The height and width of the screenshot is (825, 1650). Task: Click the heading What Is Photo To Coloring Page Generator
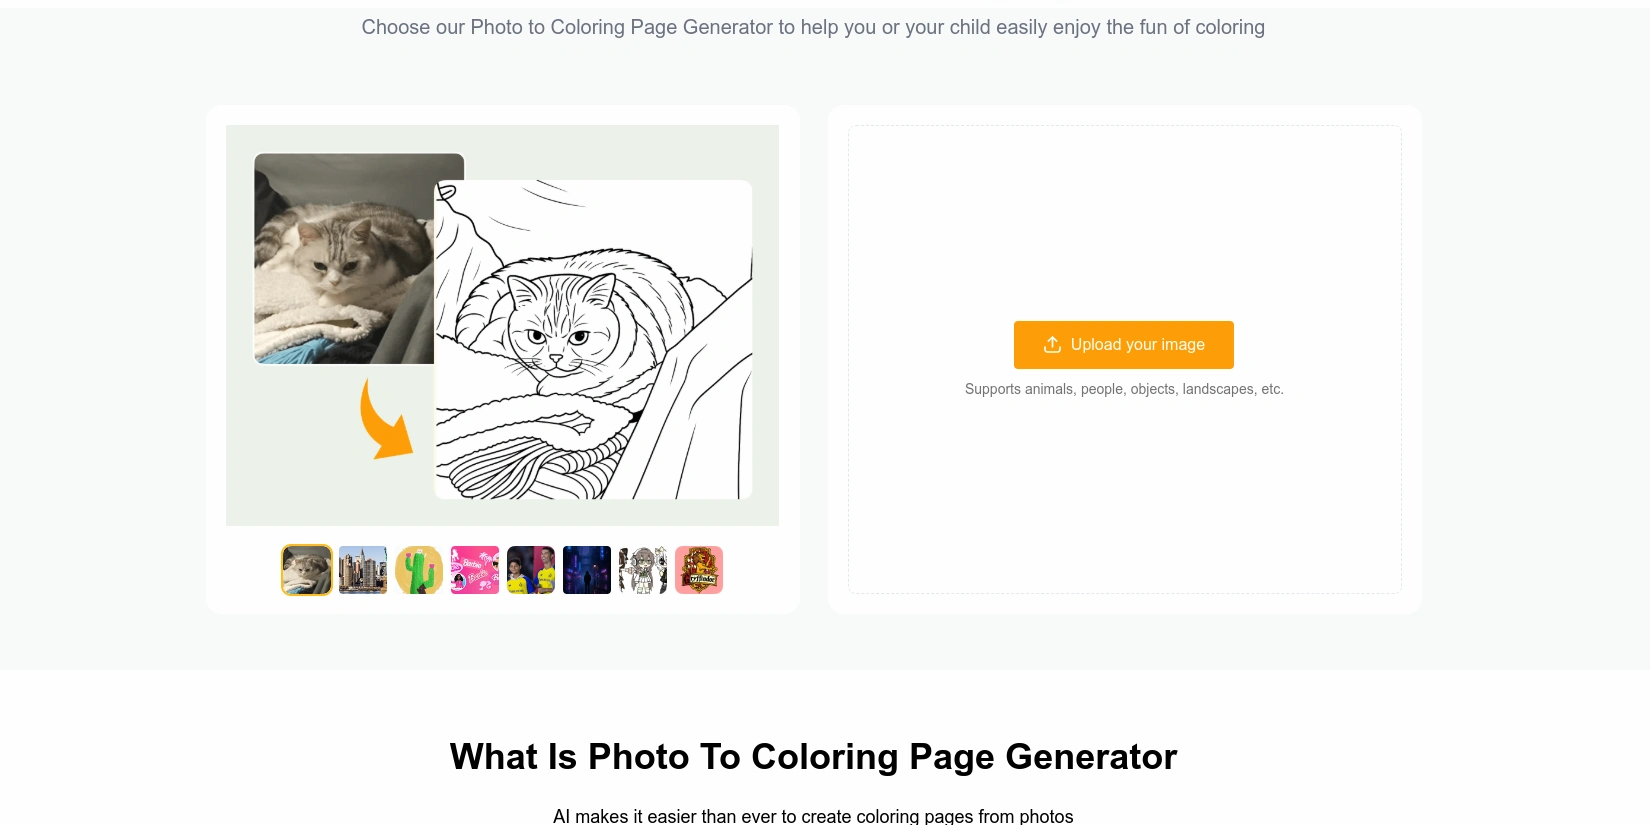814,757
